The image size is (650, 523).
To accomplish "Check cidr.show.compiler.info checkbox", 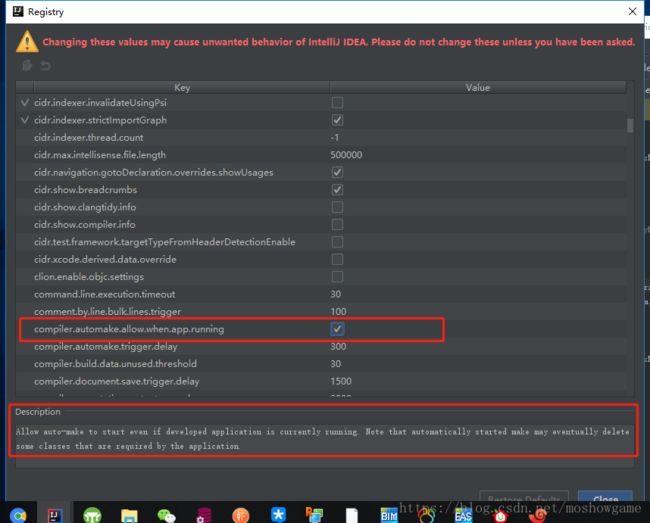I will pyautogui.click(x=337, y=224).
